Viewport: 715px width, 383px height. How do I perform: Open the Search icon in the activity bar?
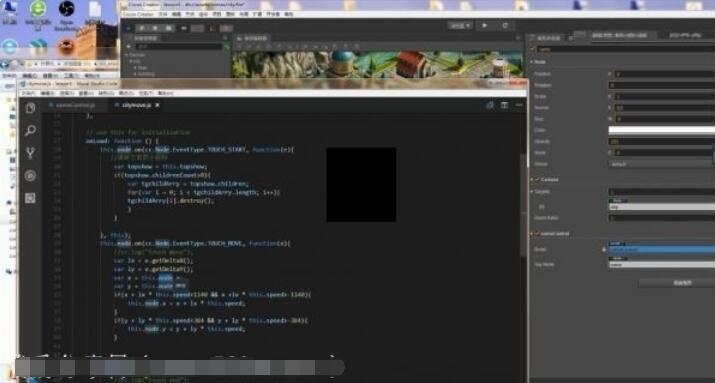[31, 131]
